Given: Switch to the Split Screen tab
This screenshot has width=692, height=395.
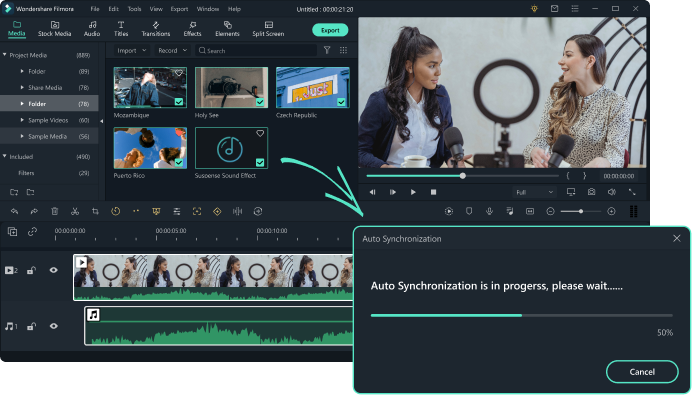Looking at the screenshot, I should 268,29.
